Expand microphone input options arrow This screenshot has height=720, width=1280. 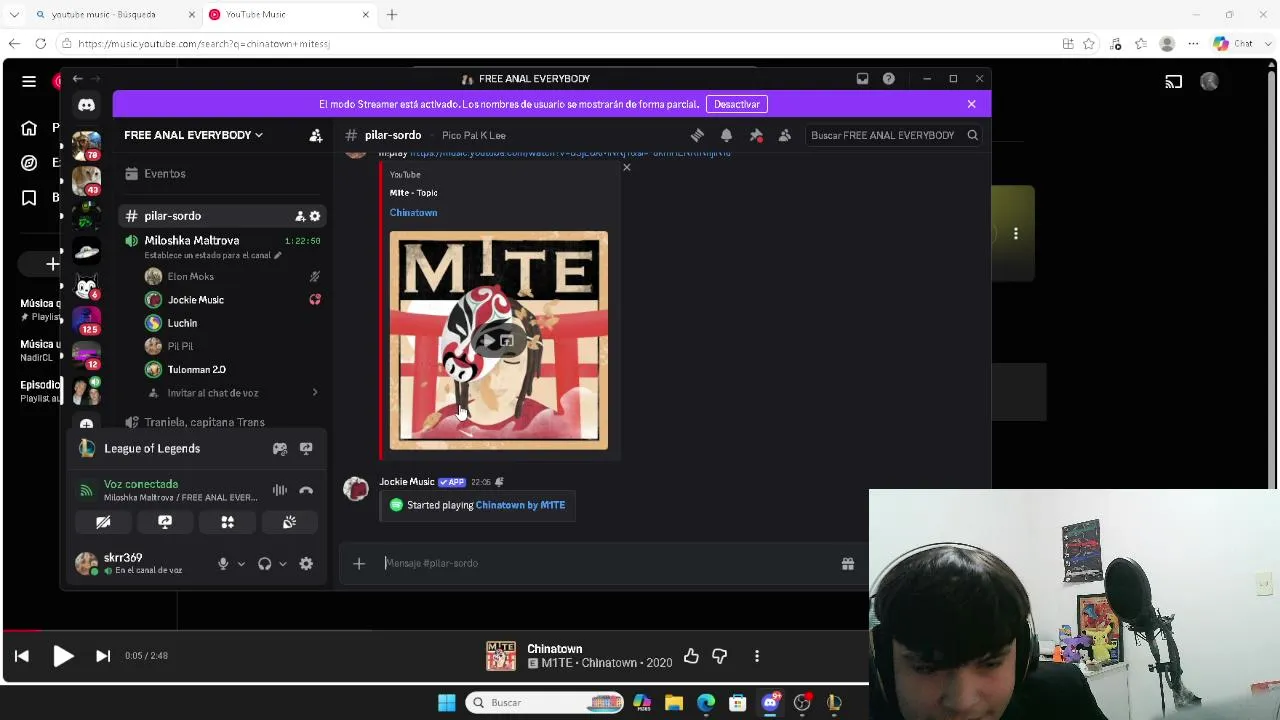tap(241, 564)
